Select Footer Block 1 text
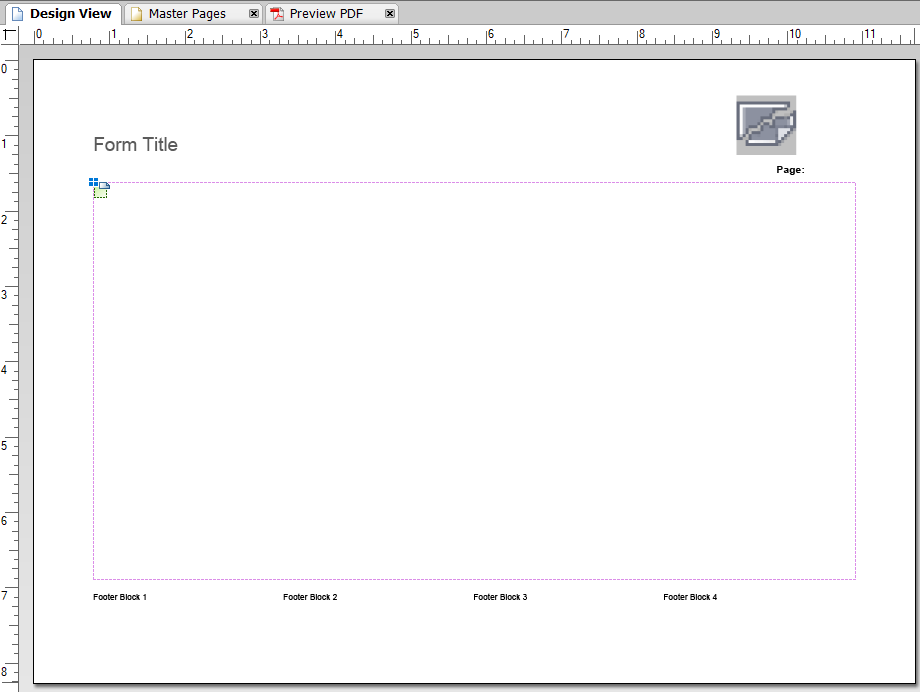920x692 pixels. click(120, 597)
